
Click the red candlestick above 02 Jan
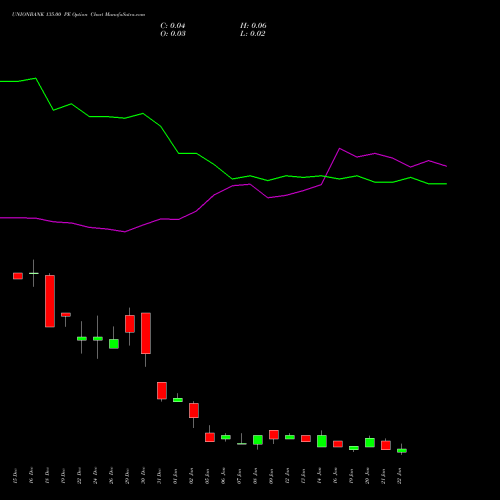click(x=194, y=410)
